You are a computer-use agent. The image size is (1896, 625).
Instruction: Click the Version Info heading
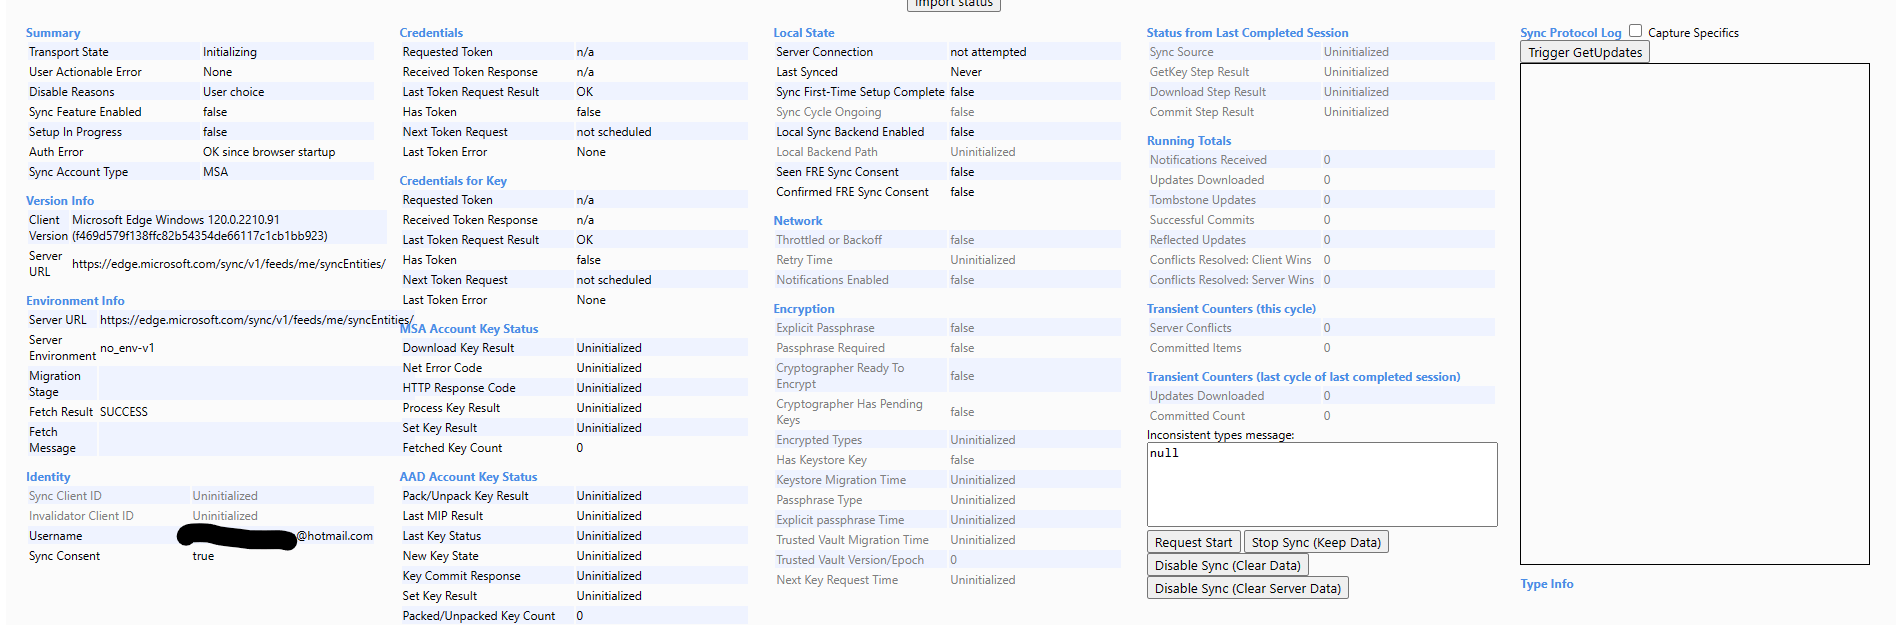60,201
